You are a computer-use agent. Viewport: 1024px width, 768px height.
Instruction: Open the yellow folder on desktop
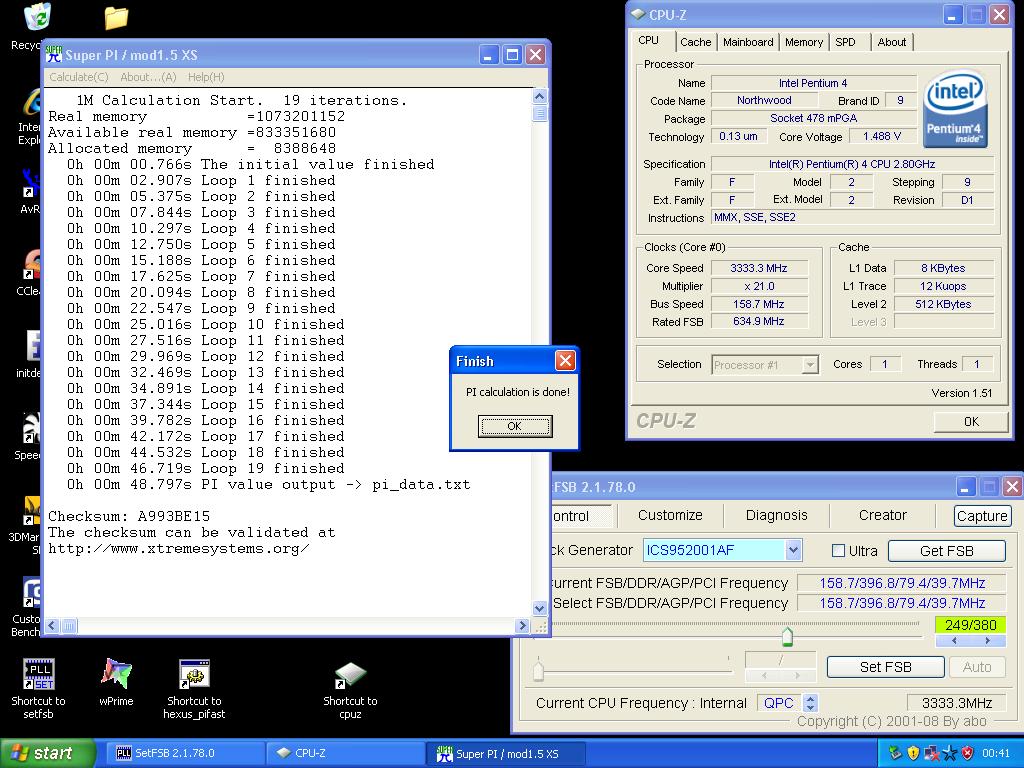click(116, 18)
